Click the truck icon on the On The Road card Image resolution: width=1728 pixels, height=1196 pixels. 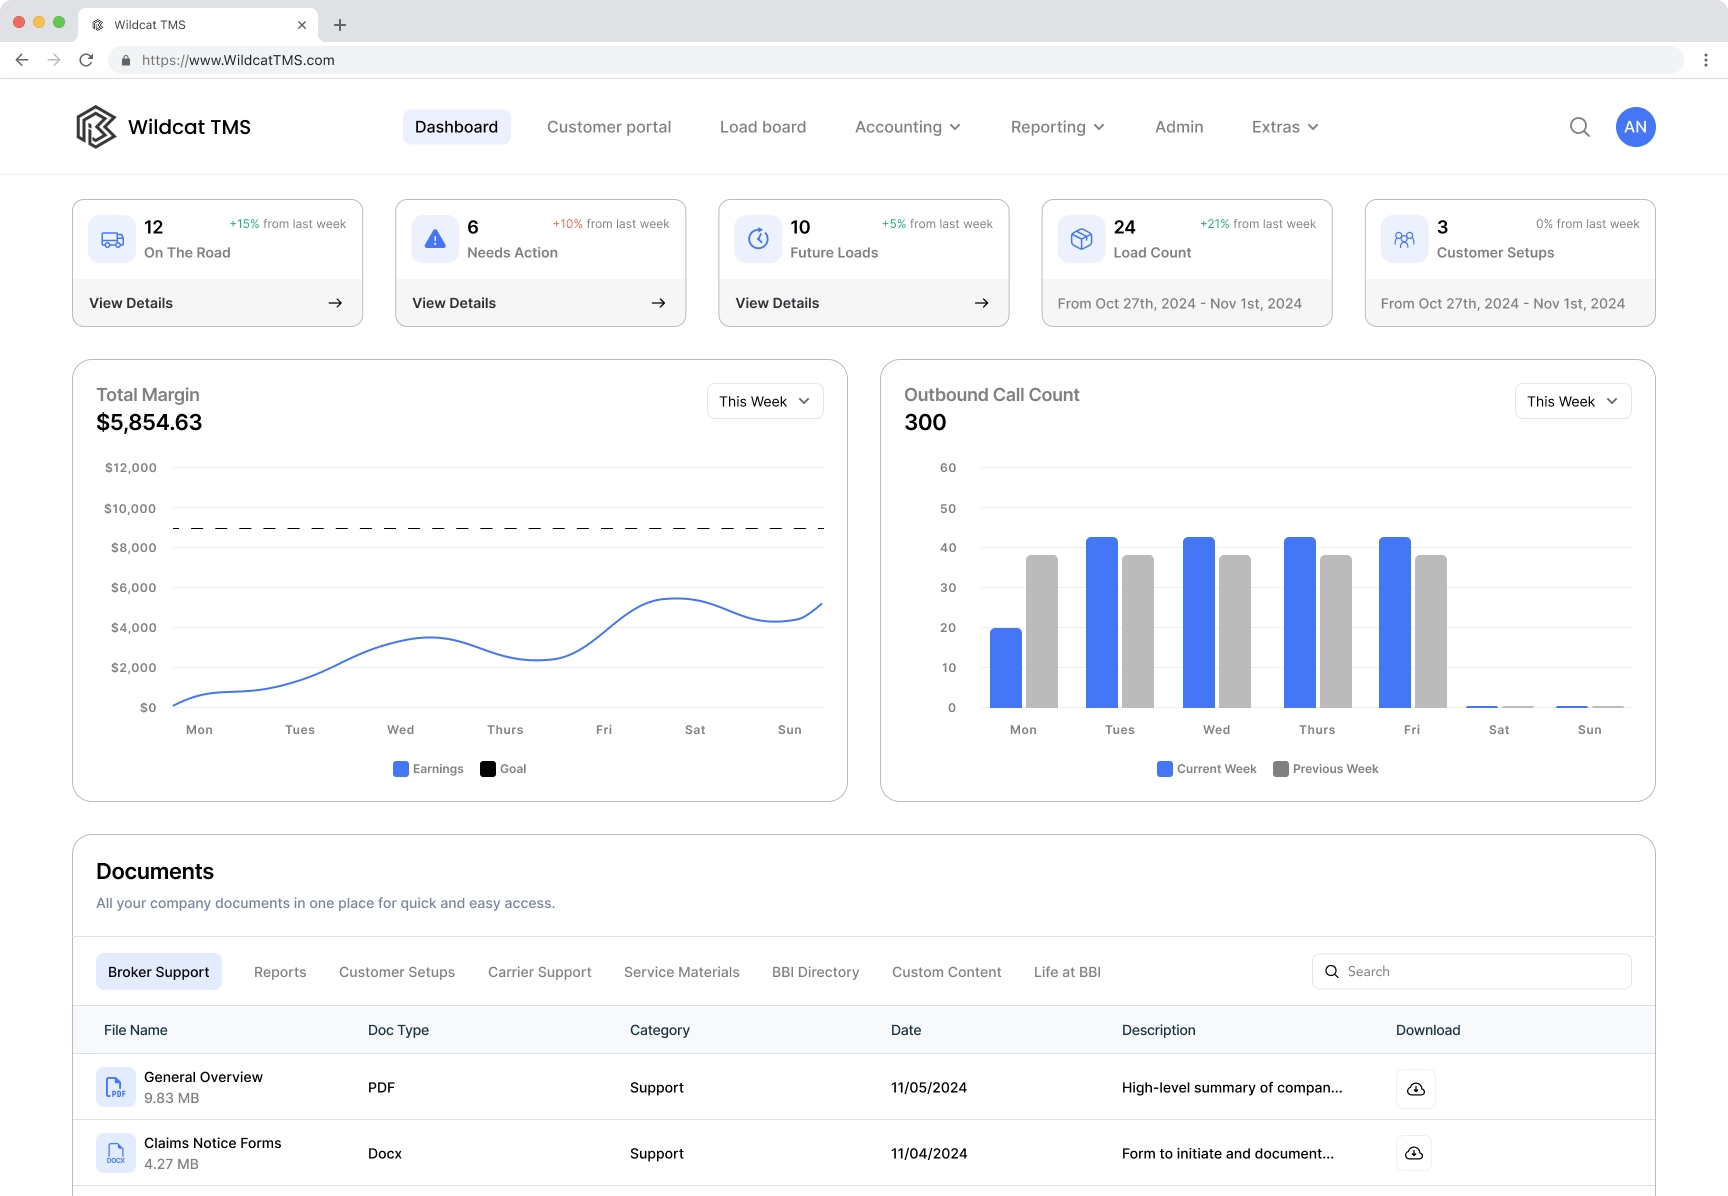[x=111, y=239]
